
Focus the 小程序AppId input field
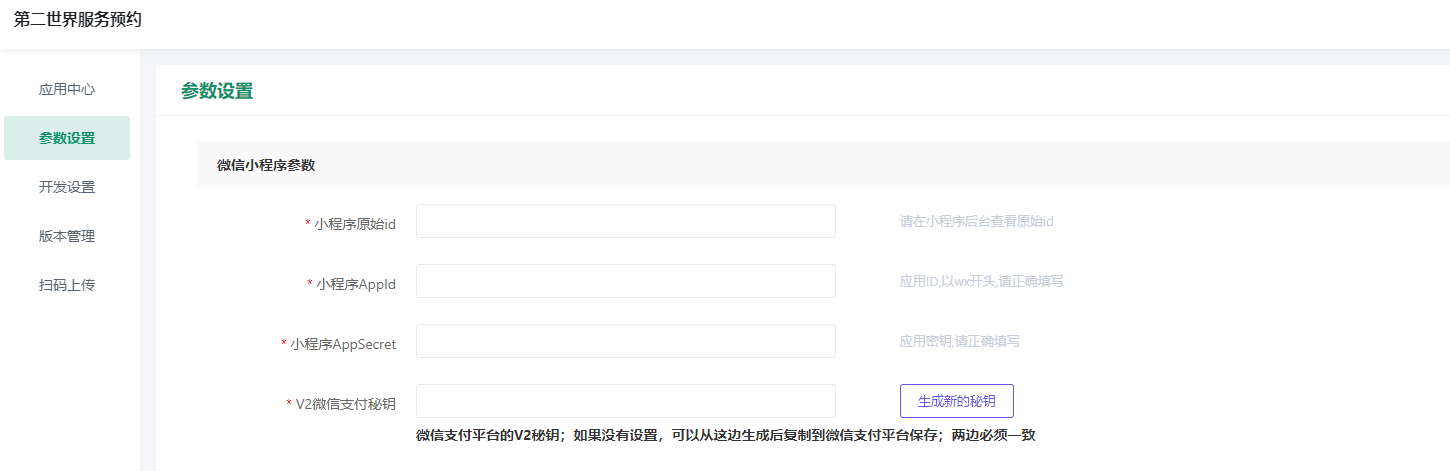pyautogui.click(x=626, y=281)
